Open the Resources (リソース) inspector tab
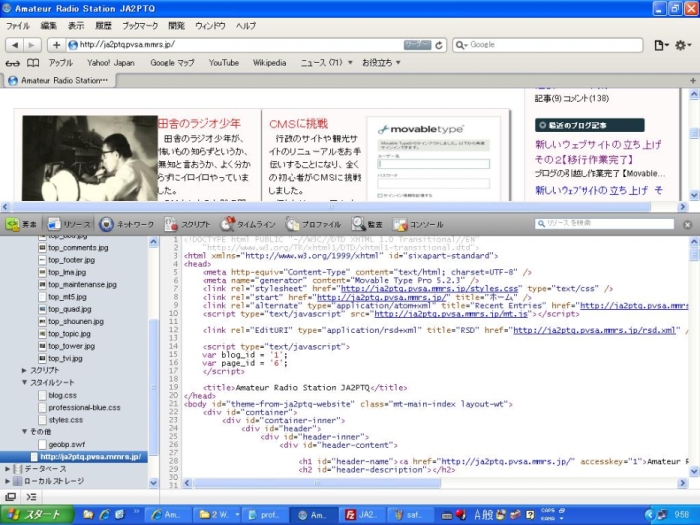This screenshot has height=525, width=700. (x=68, y=224)
